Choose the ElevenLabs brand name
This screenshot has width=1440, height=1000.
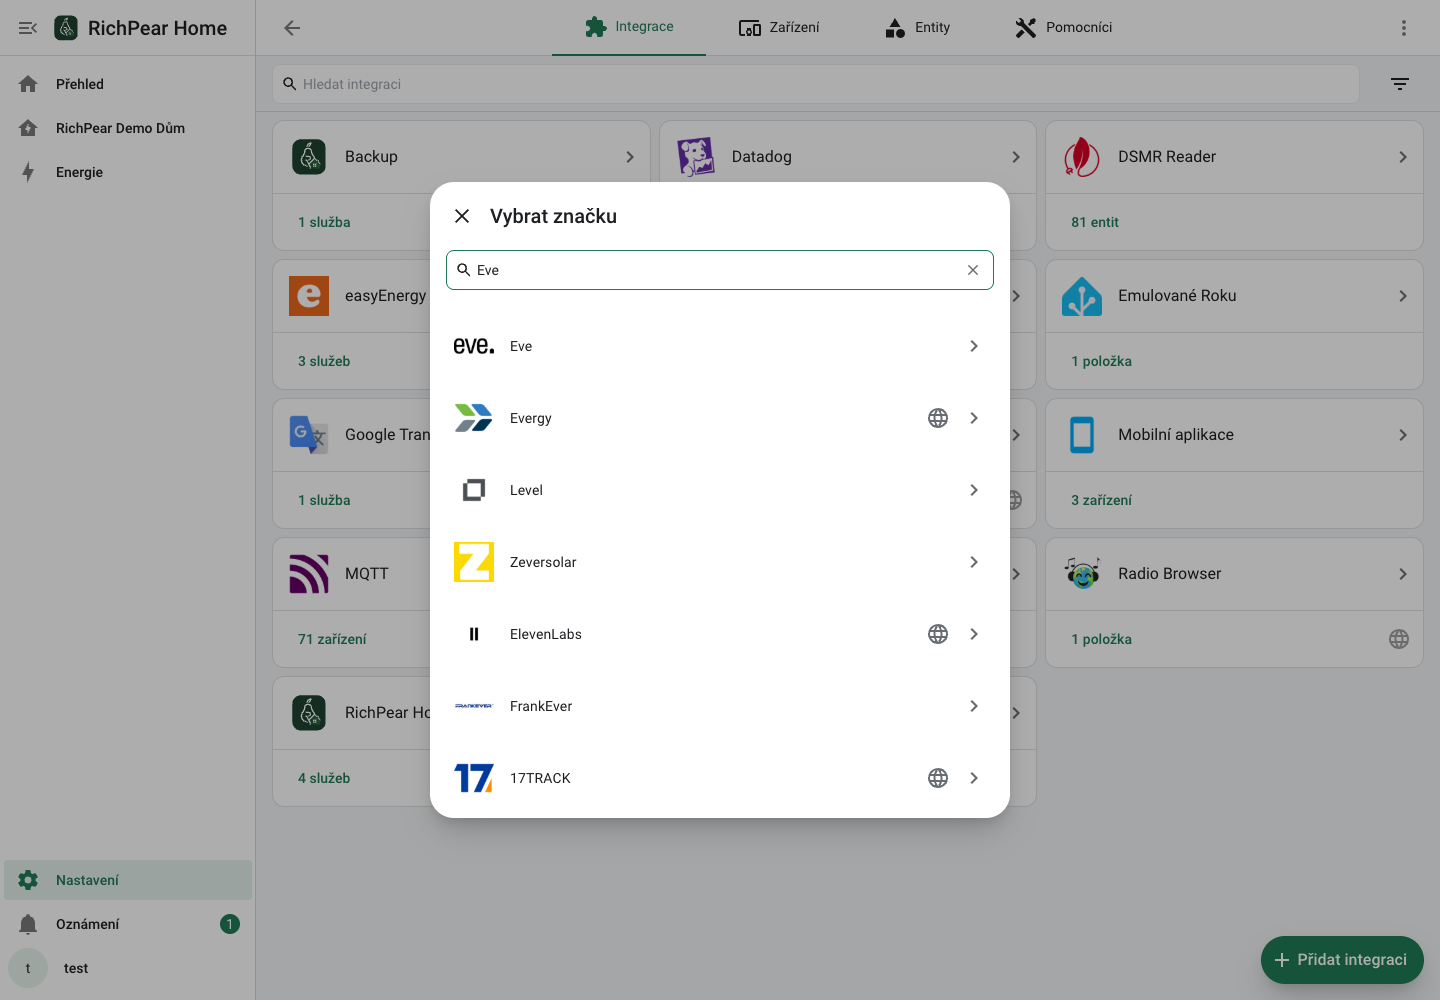point(546,634)
